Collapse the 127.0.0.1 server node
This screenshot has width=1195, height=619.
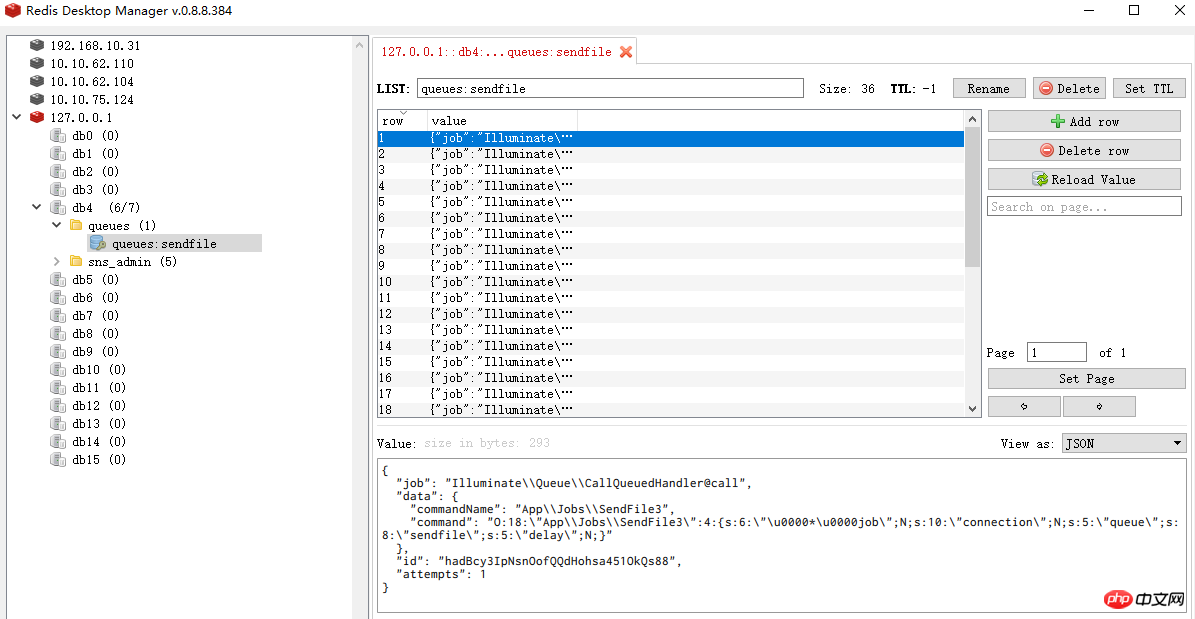pos(17,117)
